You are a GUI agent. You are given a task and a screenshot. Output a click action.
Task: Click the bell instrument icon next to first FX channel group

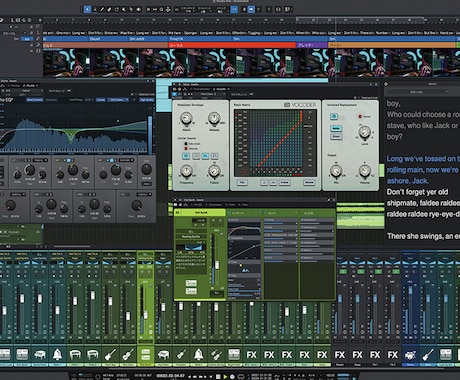(x=199, y=355)
